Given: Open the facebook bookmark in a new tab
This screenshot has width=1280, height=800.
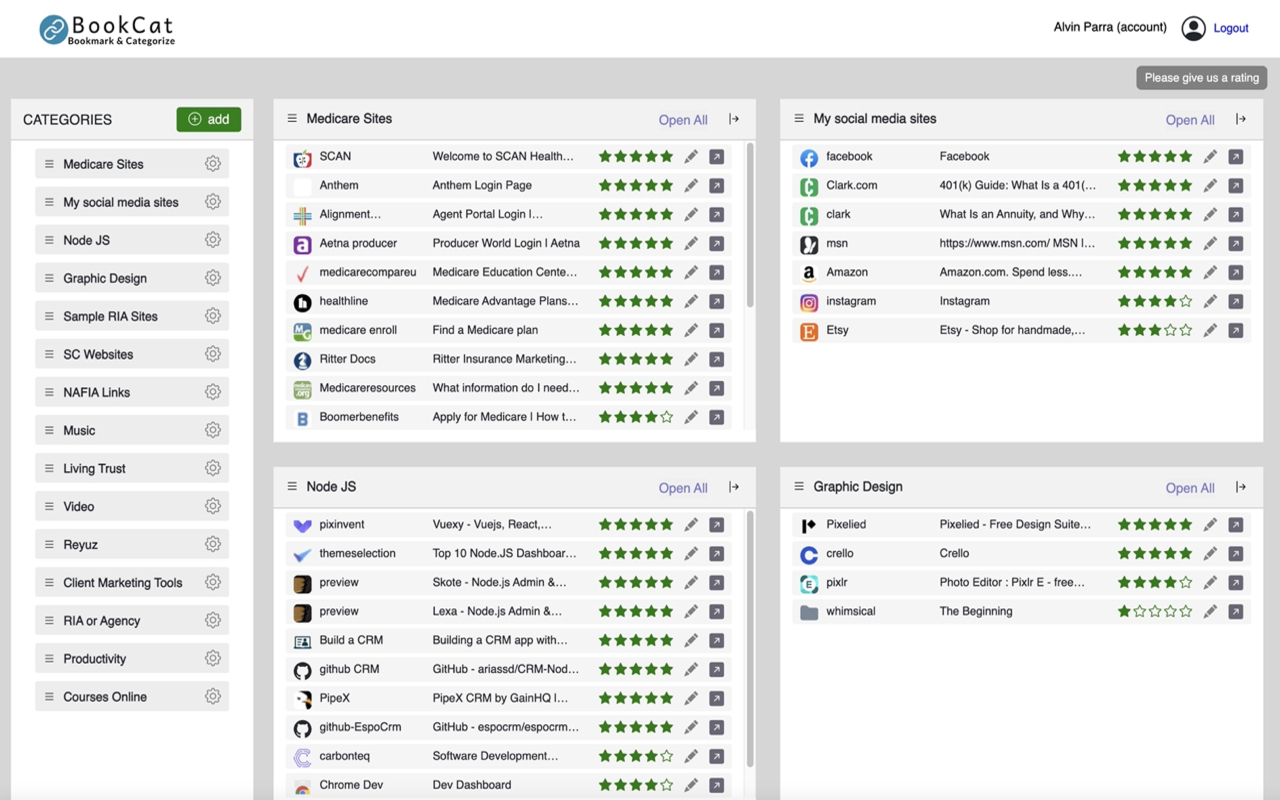Looking at the screenshot, I should (x=1236, y=156).
